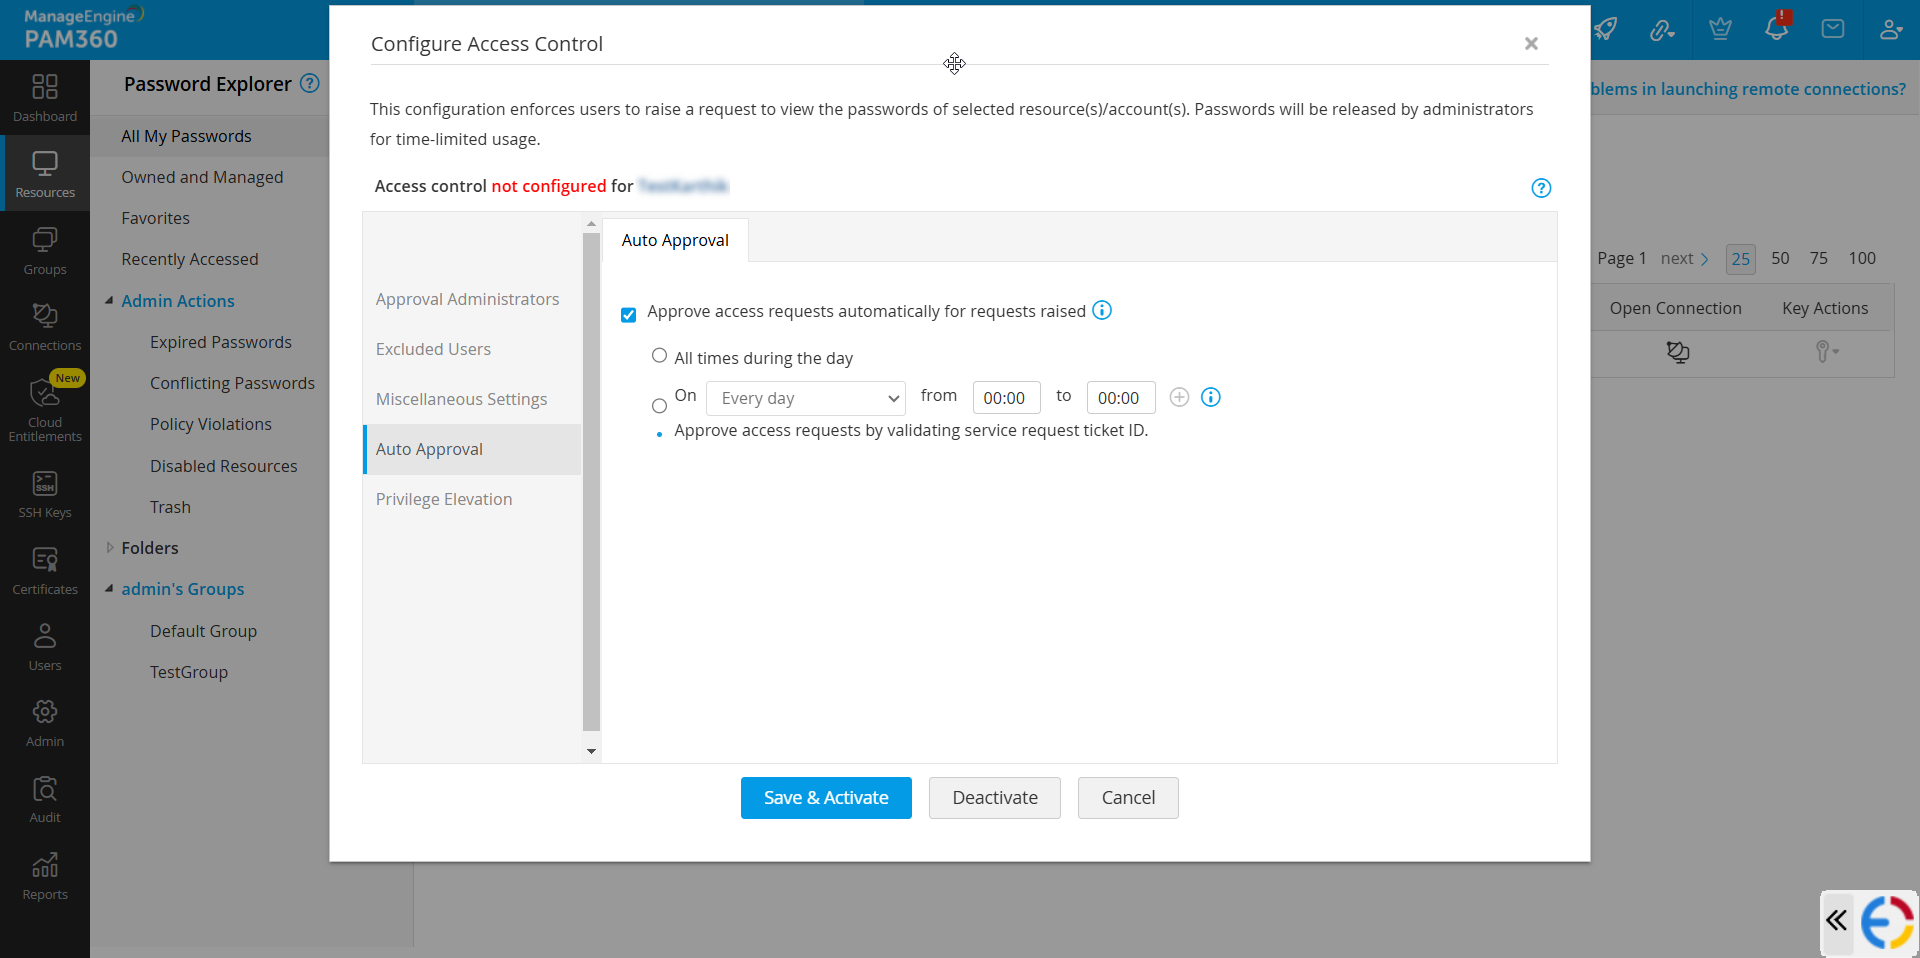This screenshot has height=958, width=1920.
Task: Open the mail inbox icon
Action: coord(1833,29)
